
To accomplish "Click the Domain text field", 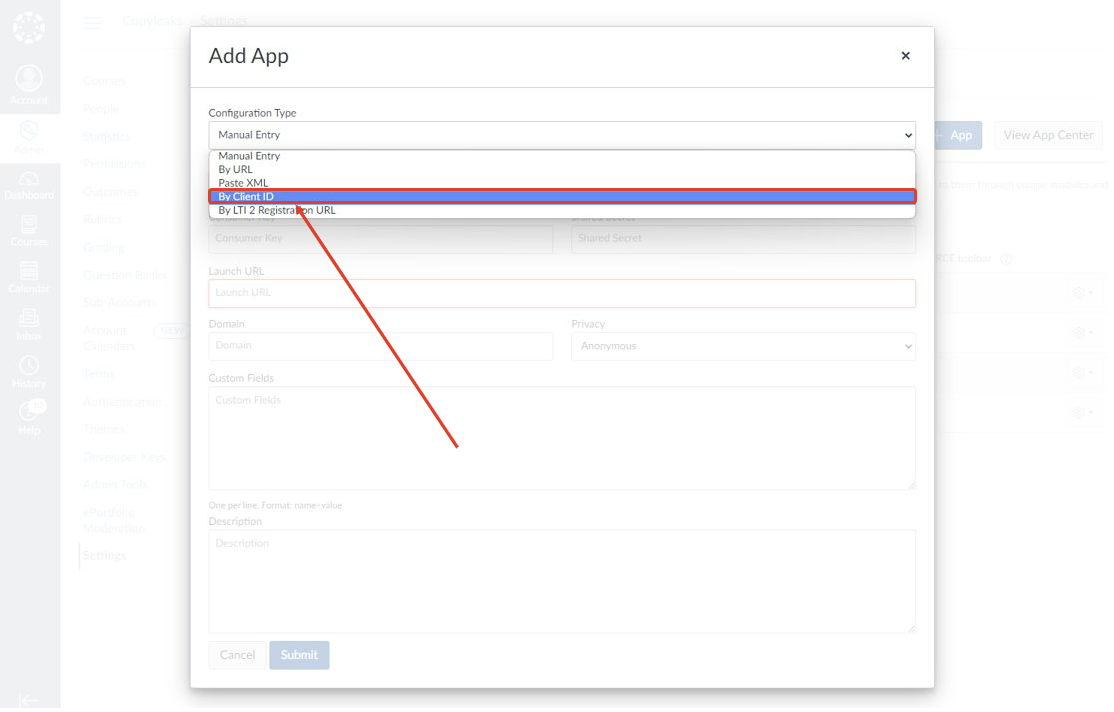I will [381, 346].
